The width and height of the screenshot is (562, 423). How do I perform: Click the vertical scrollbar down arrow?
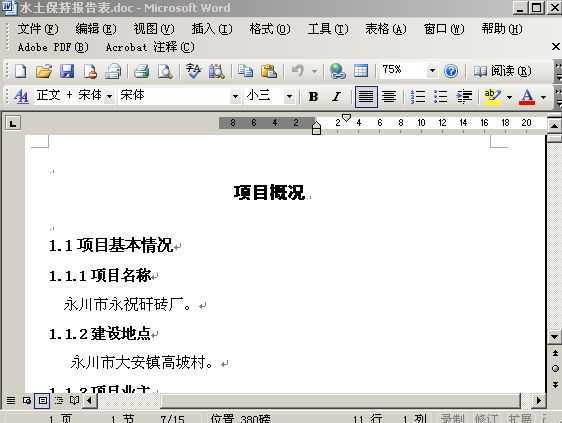click(554, 337)
